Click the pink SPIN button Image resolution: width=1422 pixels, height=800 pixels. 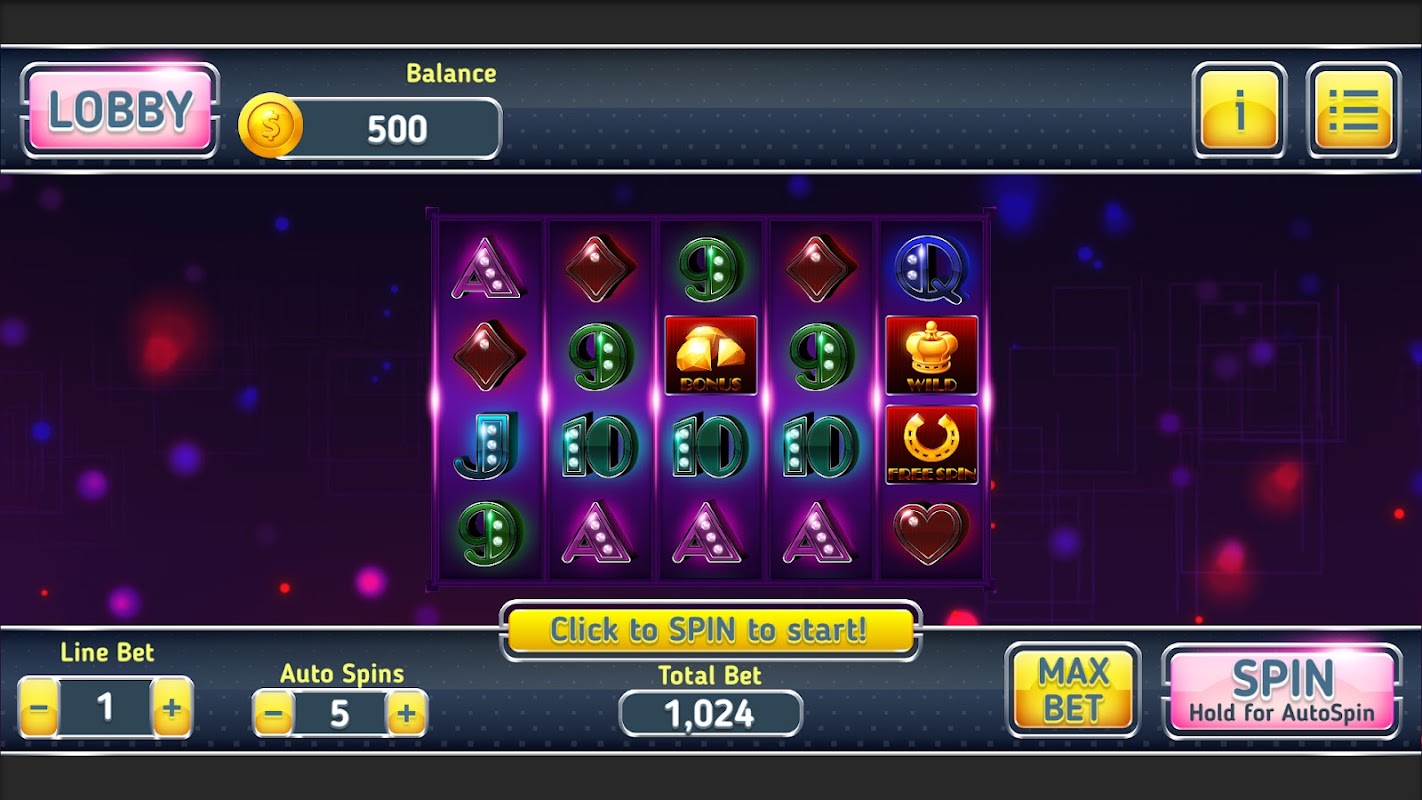pos(1281,691)
